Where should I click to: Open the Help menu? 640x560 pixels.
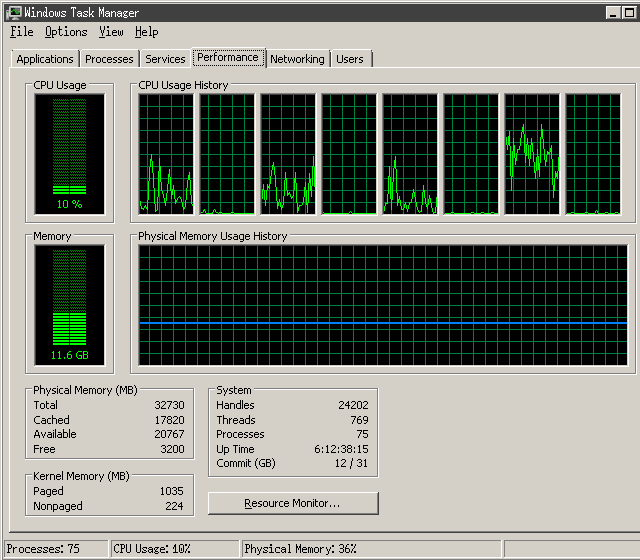pos(147,32)
